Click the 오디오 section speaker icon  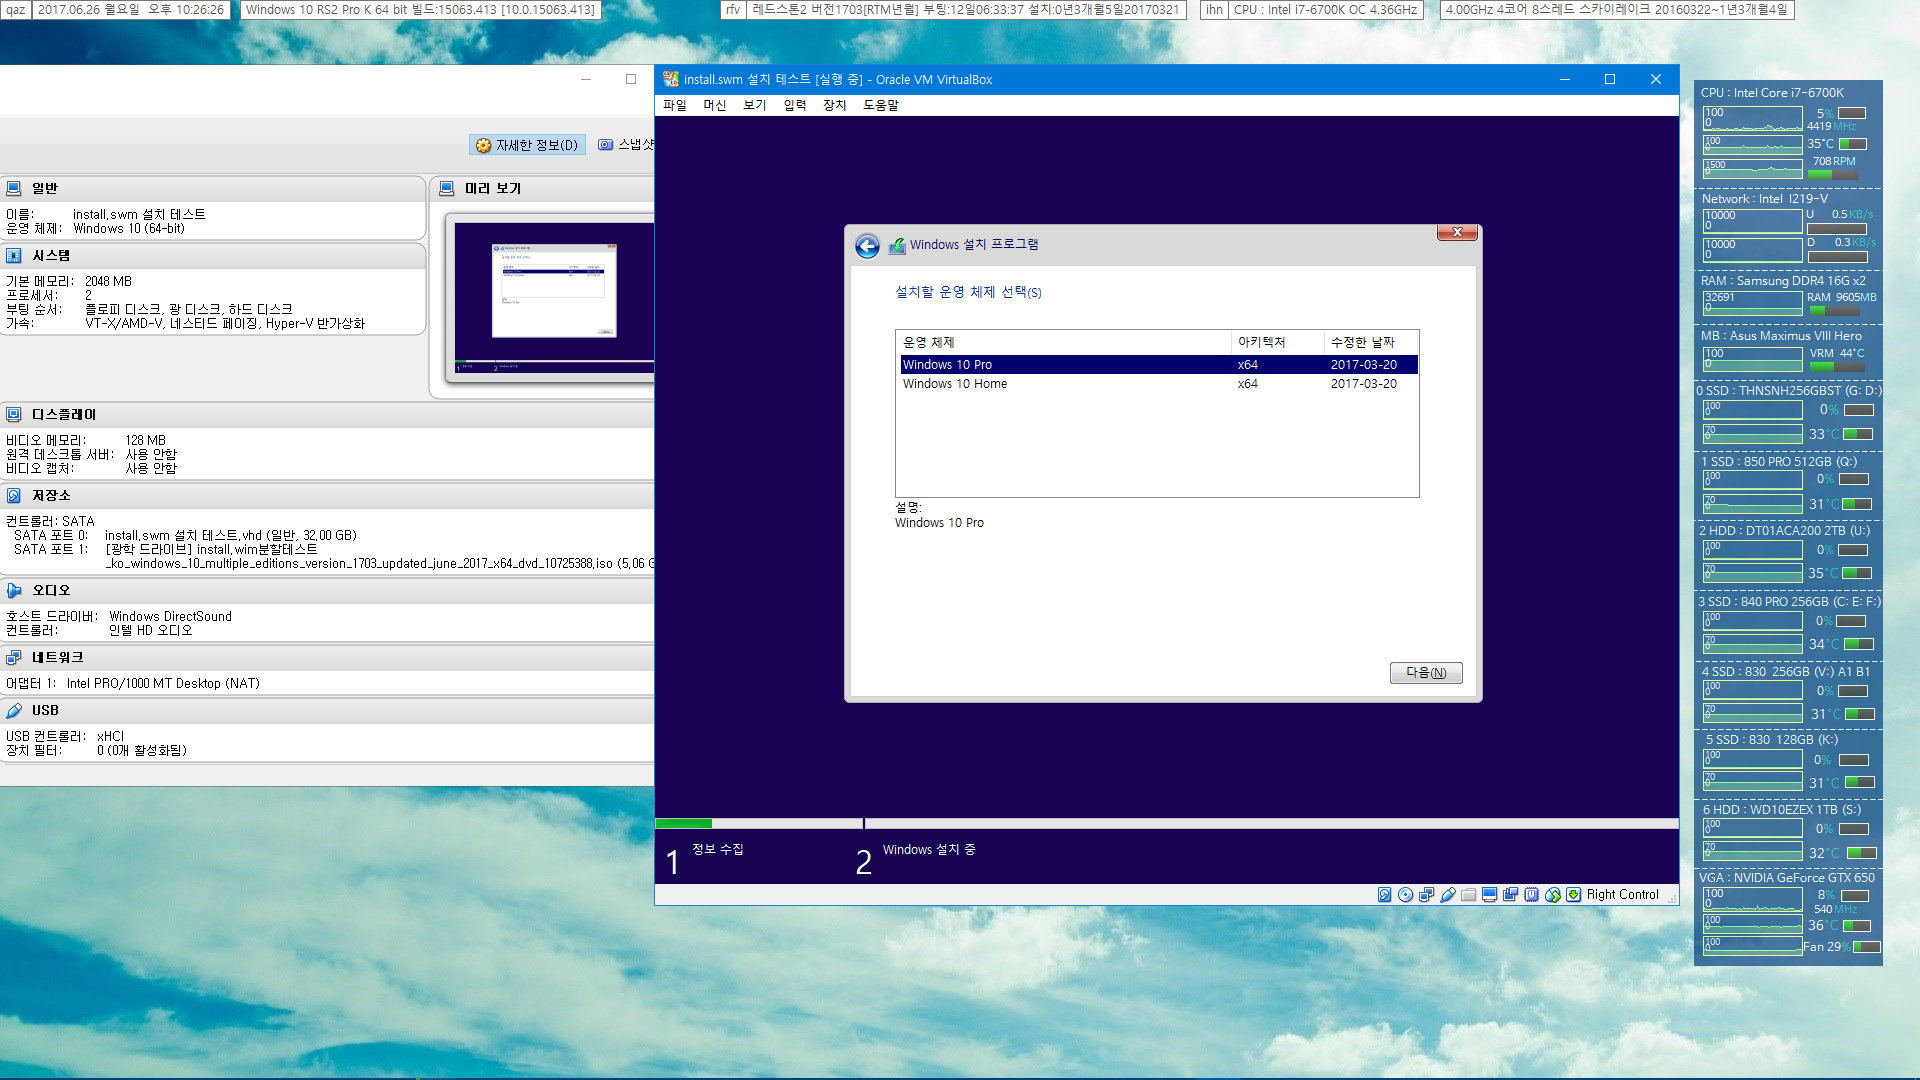(14, 590)
